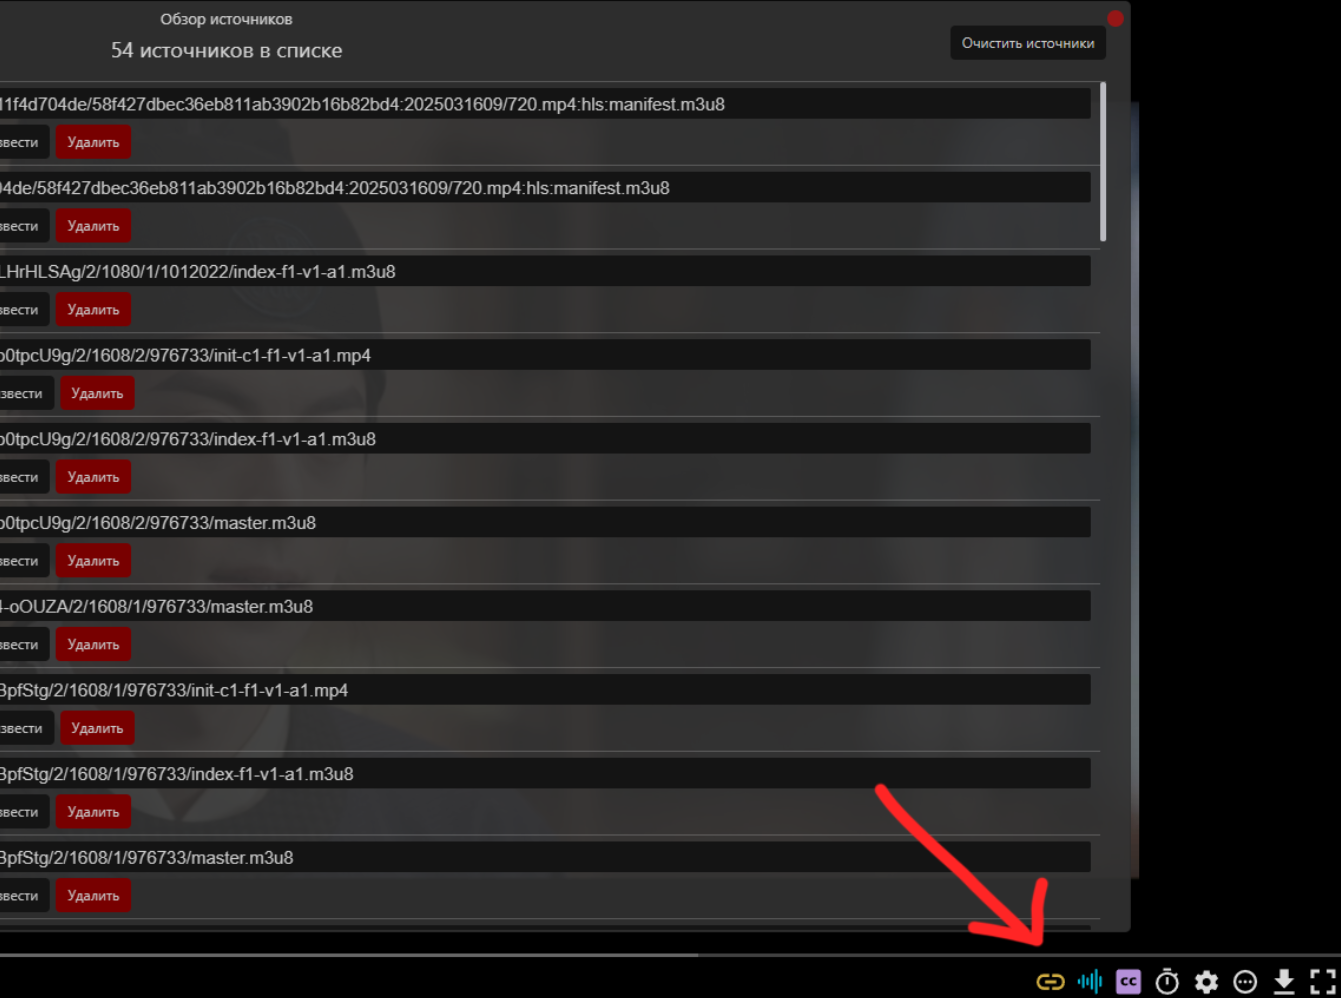Play the 0tpcU9g master.m3u8 source
This screenshot has width=1341, height=998.
(20, 561)
